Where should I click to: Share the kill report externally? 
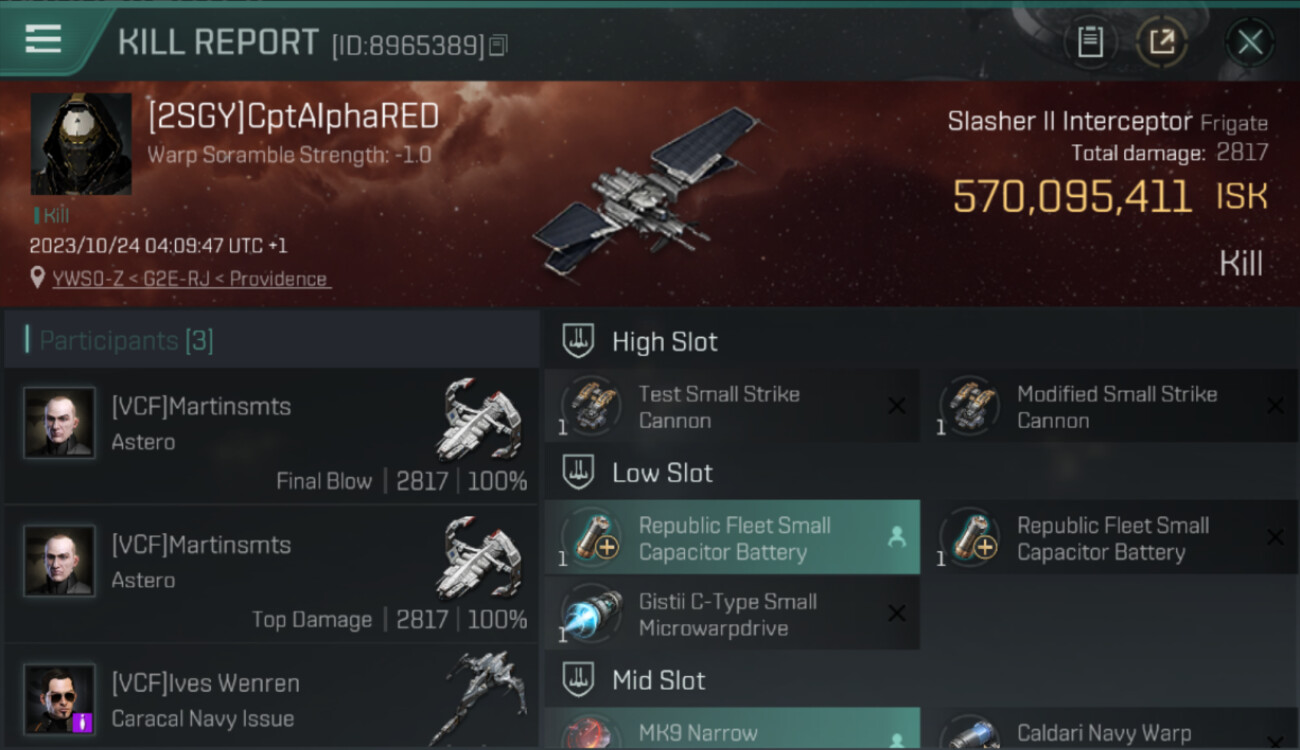1162,42
